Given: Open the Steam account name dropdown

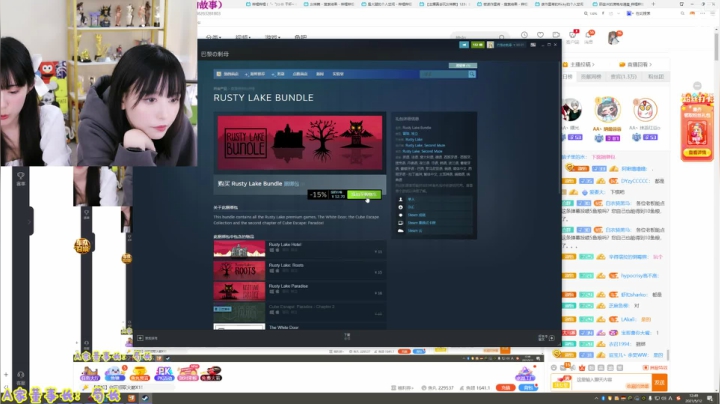Looking at the screenshot, I should tap(510, 45).
